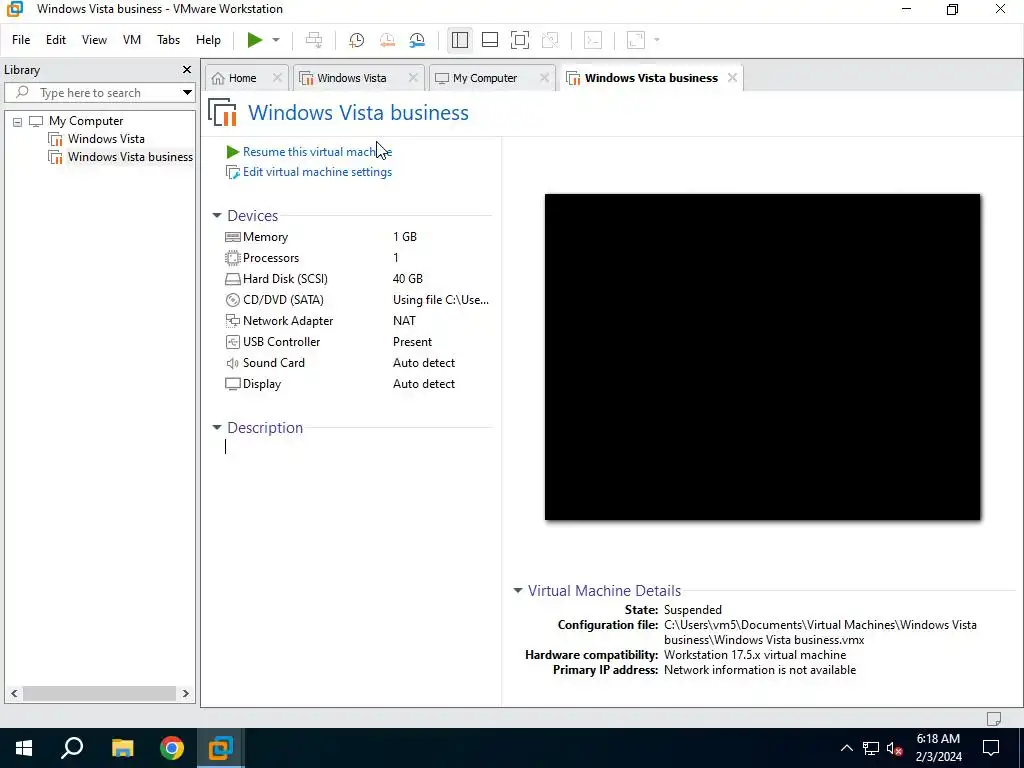Collapse the My Computer tree node
The image size is (1024, 768).
click(x=18, y=121)
